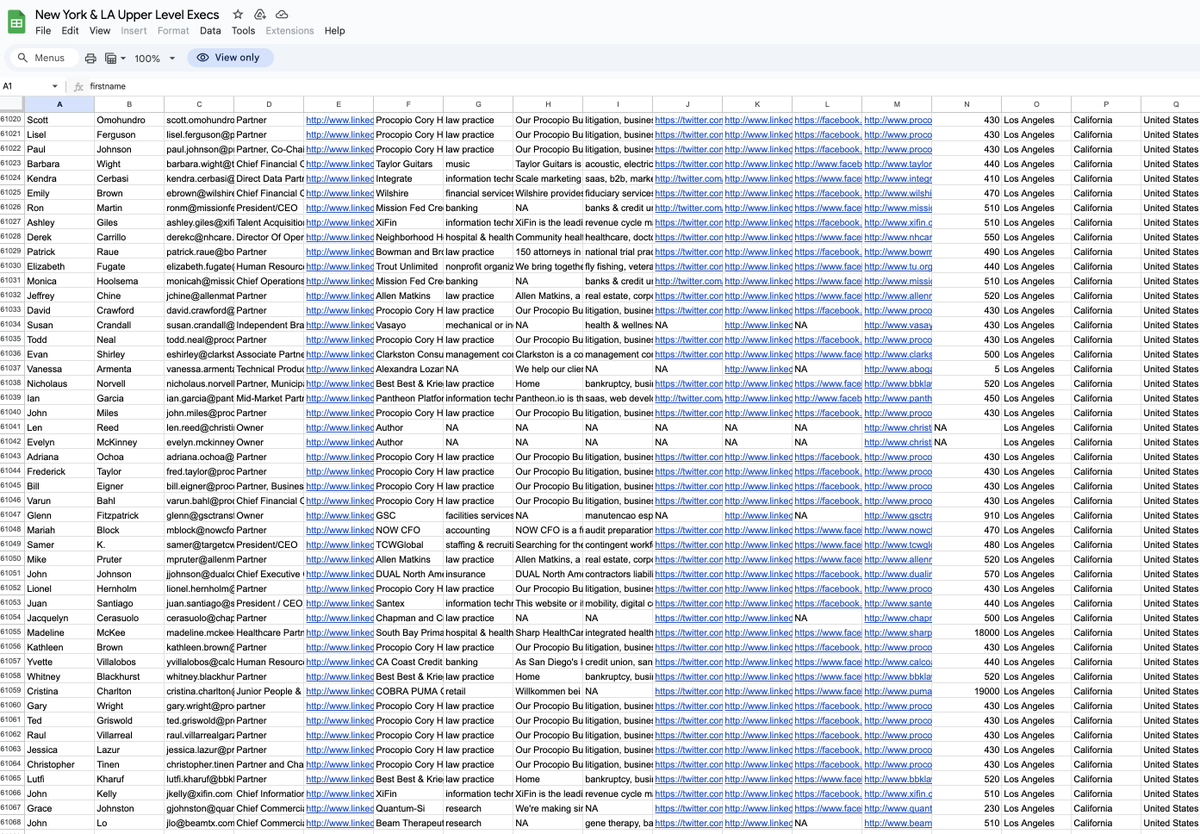Image resolution: width=1200 pixels, height=834 pixels.
Task: Click the print icon in toolbar
Action: [91, 58]
